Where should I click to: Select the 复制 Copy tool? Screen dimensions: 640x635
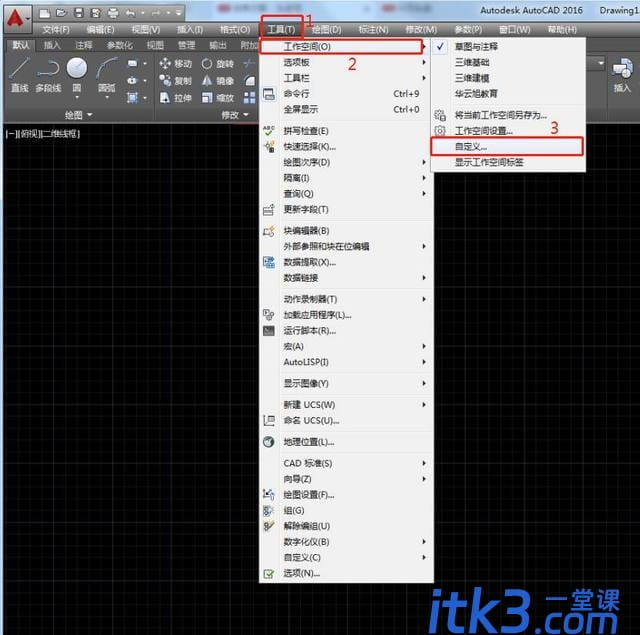176,81
